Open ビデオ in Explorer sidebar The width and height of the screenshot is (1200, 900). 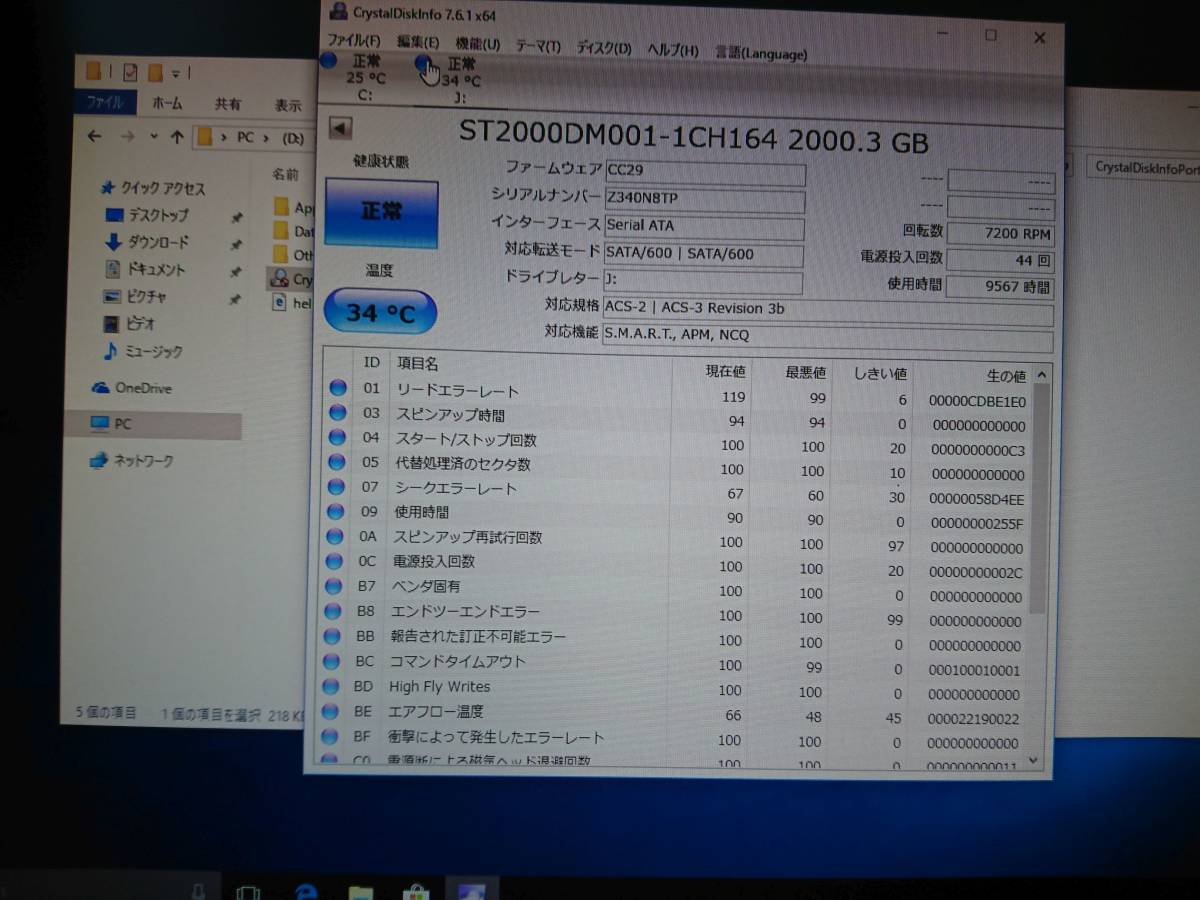point(129,323)
